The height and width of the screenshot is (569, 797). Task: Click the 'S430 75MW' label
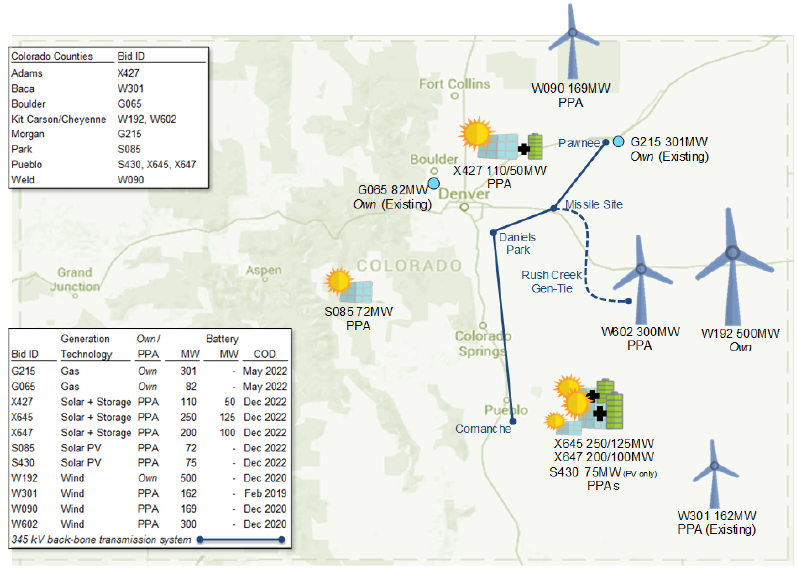[585, 472]
